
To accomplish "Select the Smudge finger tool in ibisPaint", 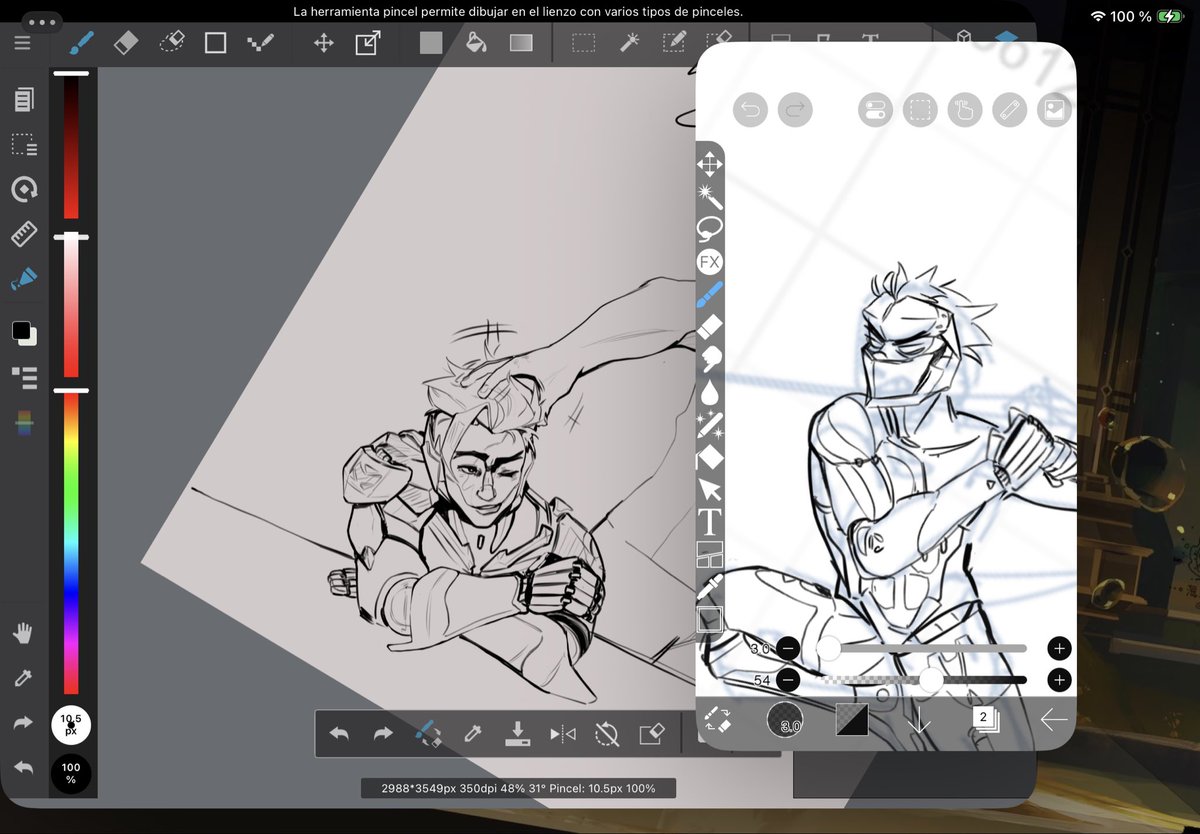I will click(709, 359).
